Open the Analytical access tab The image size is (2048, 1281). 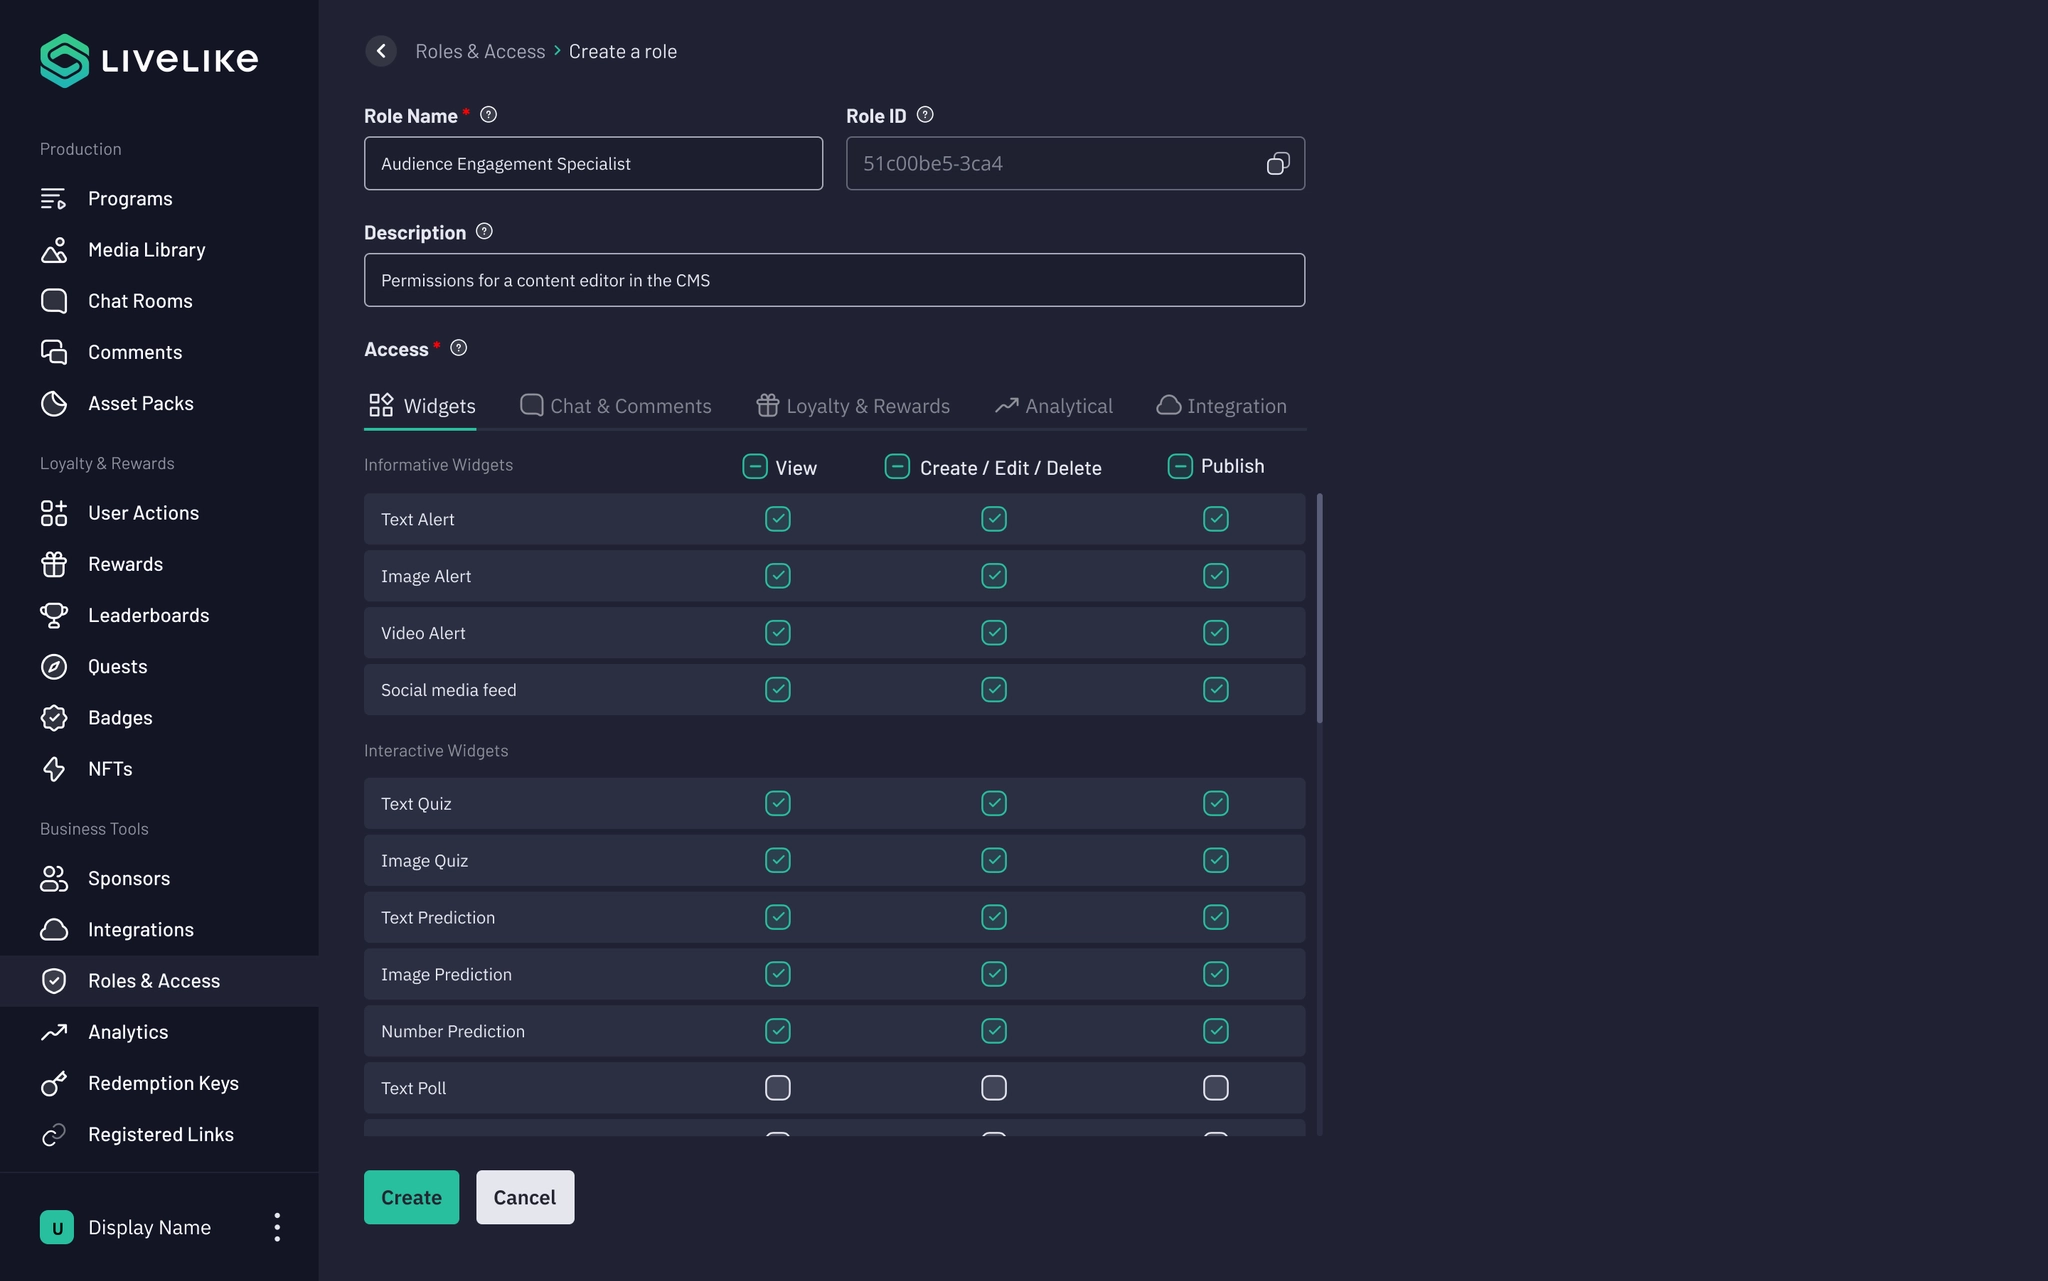(x=1054, y=406)
